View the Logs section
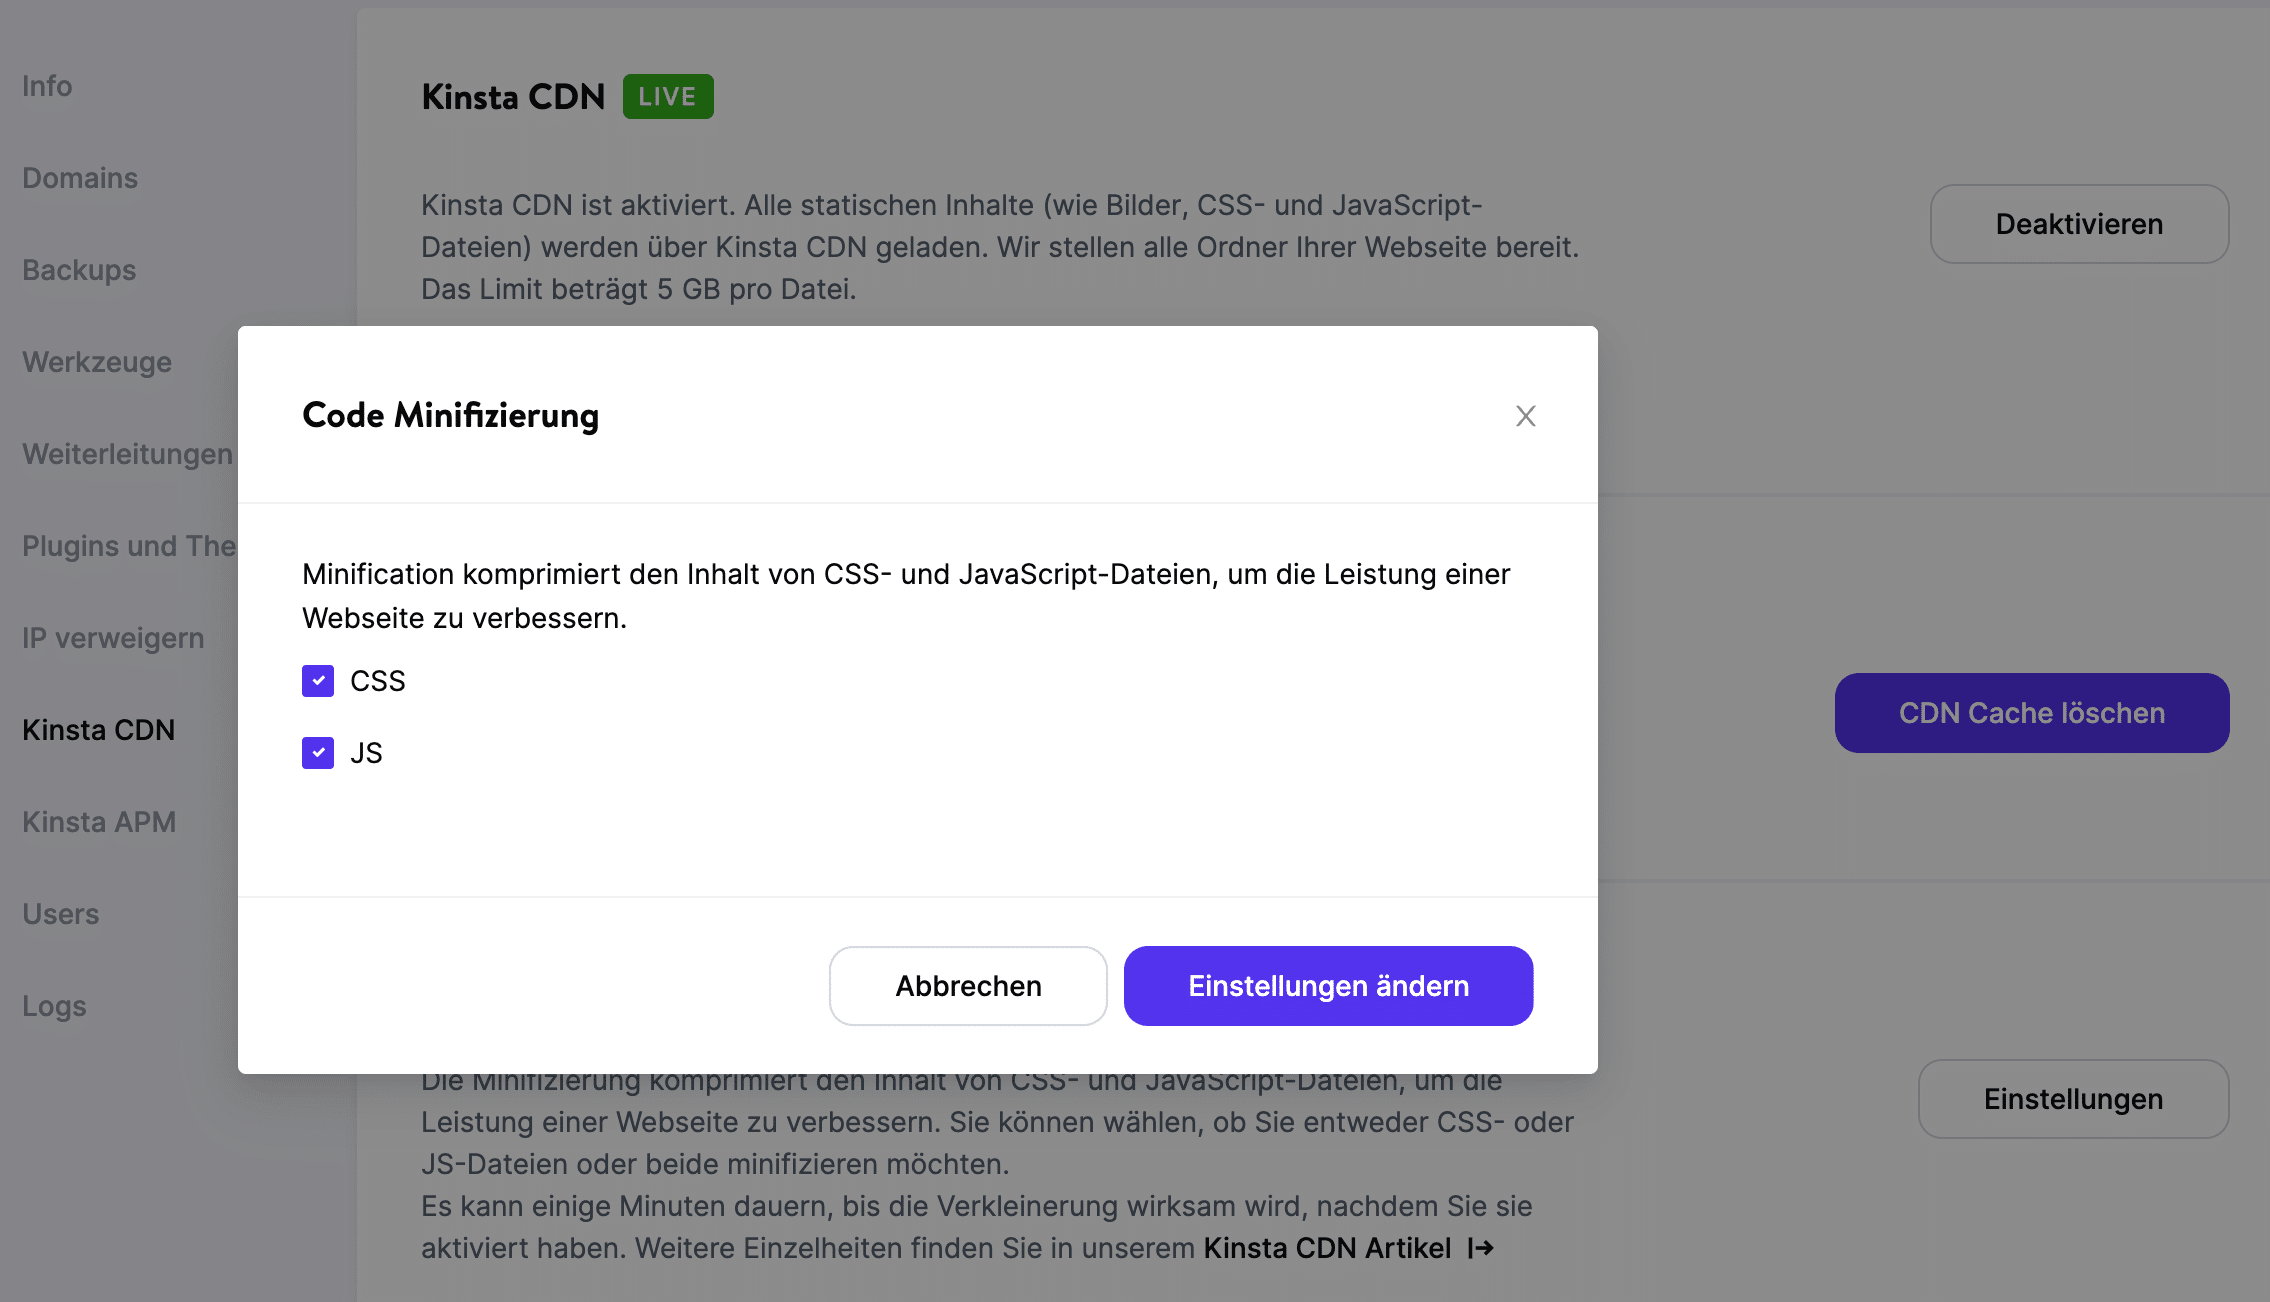The width and height of the screenshot is (2270, 1302). (53, 1006)
